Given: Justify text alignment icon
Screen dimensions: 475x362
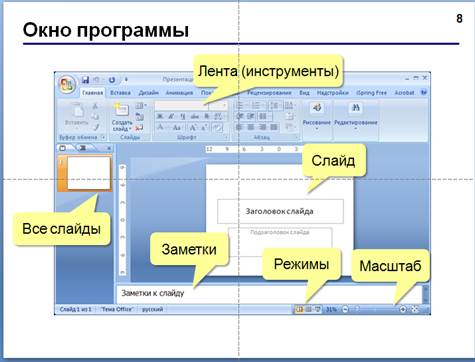Looking at the screenshot, I should pos(274,127).
